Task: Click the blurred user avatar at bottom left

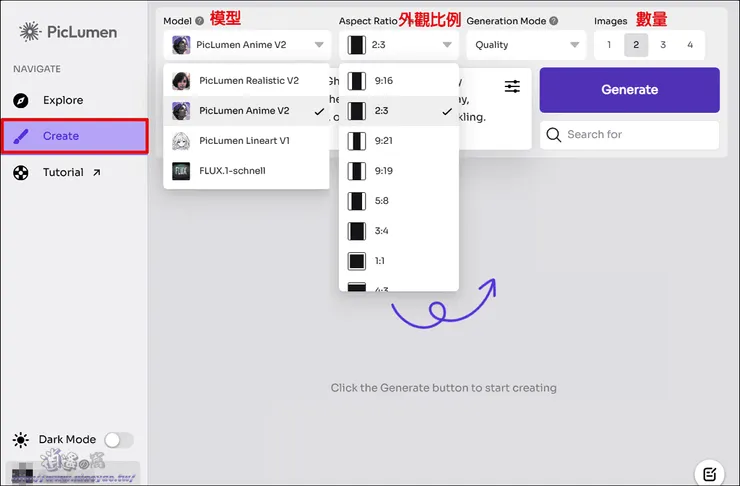Action: (22, 473)
